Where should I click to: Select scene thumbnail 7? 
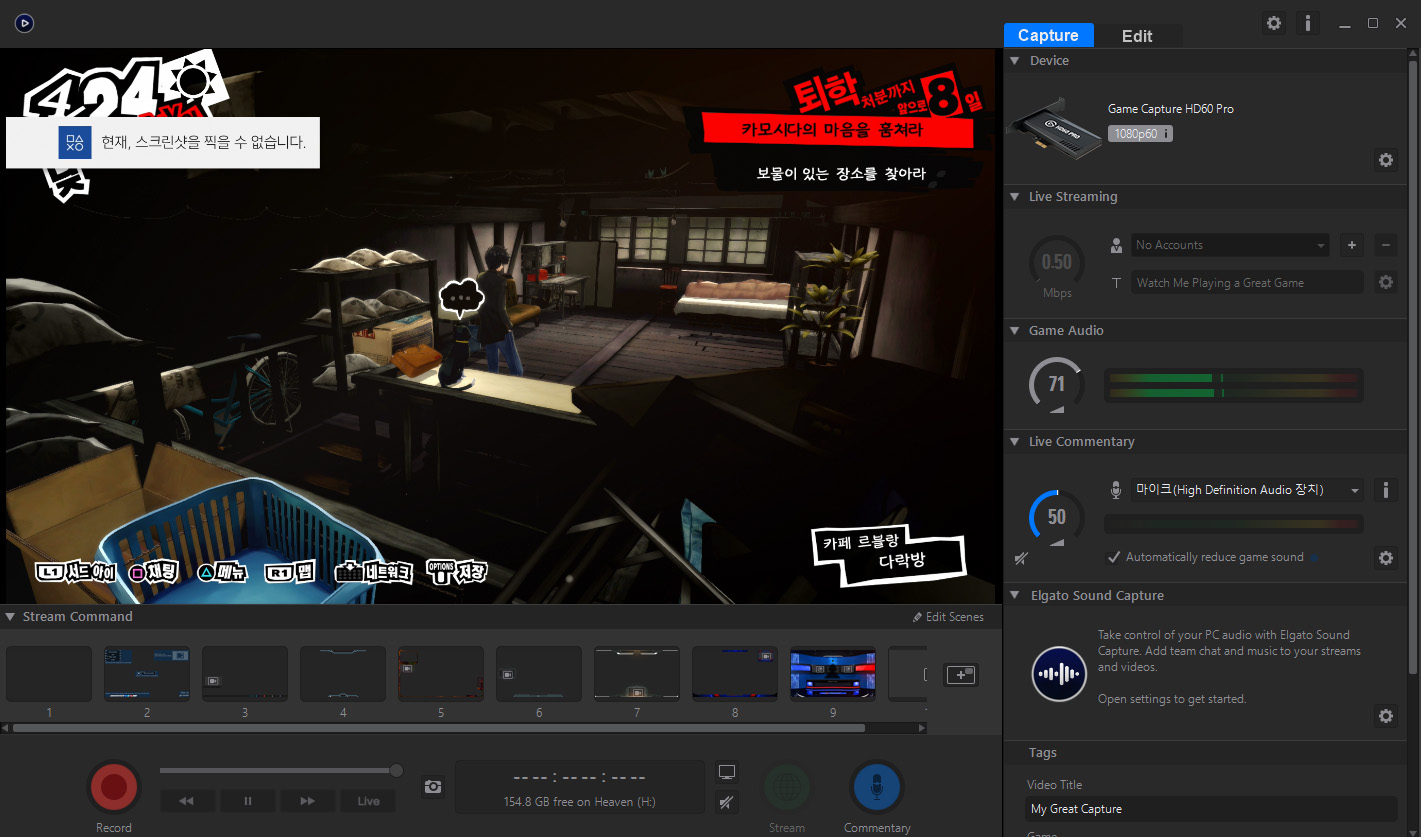(x=637, y=674)
